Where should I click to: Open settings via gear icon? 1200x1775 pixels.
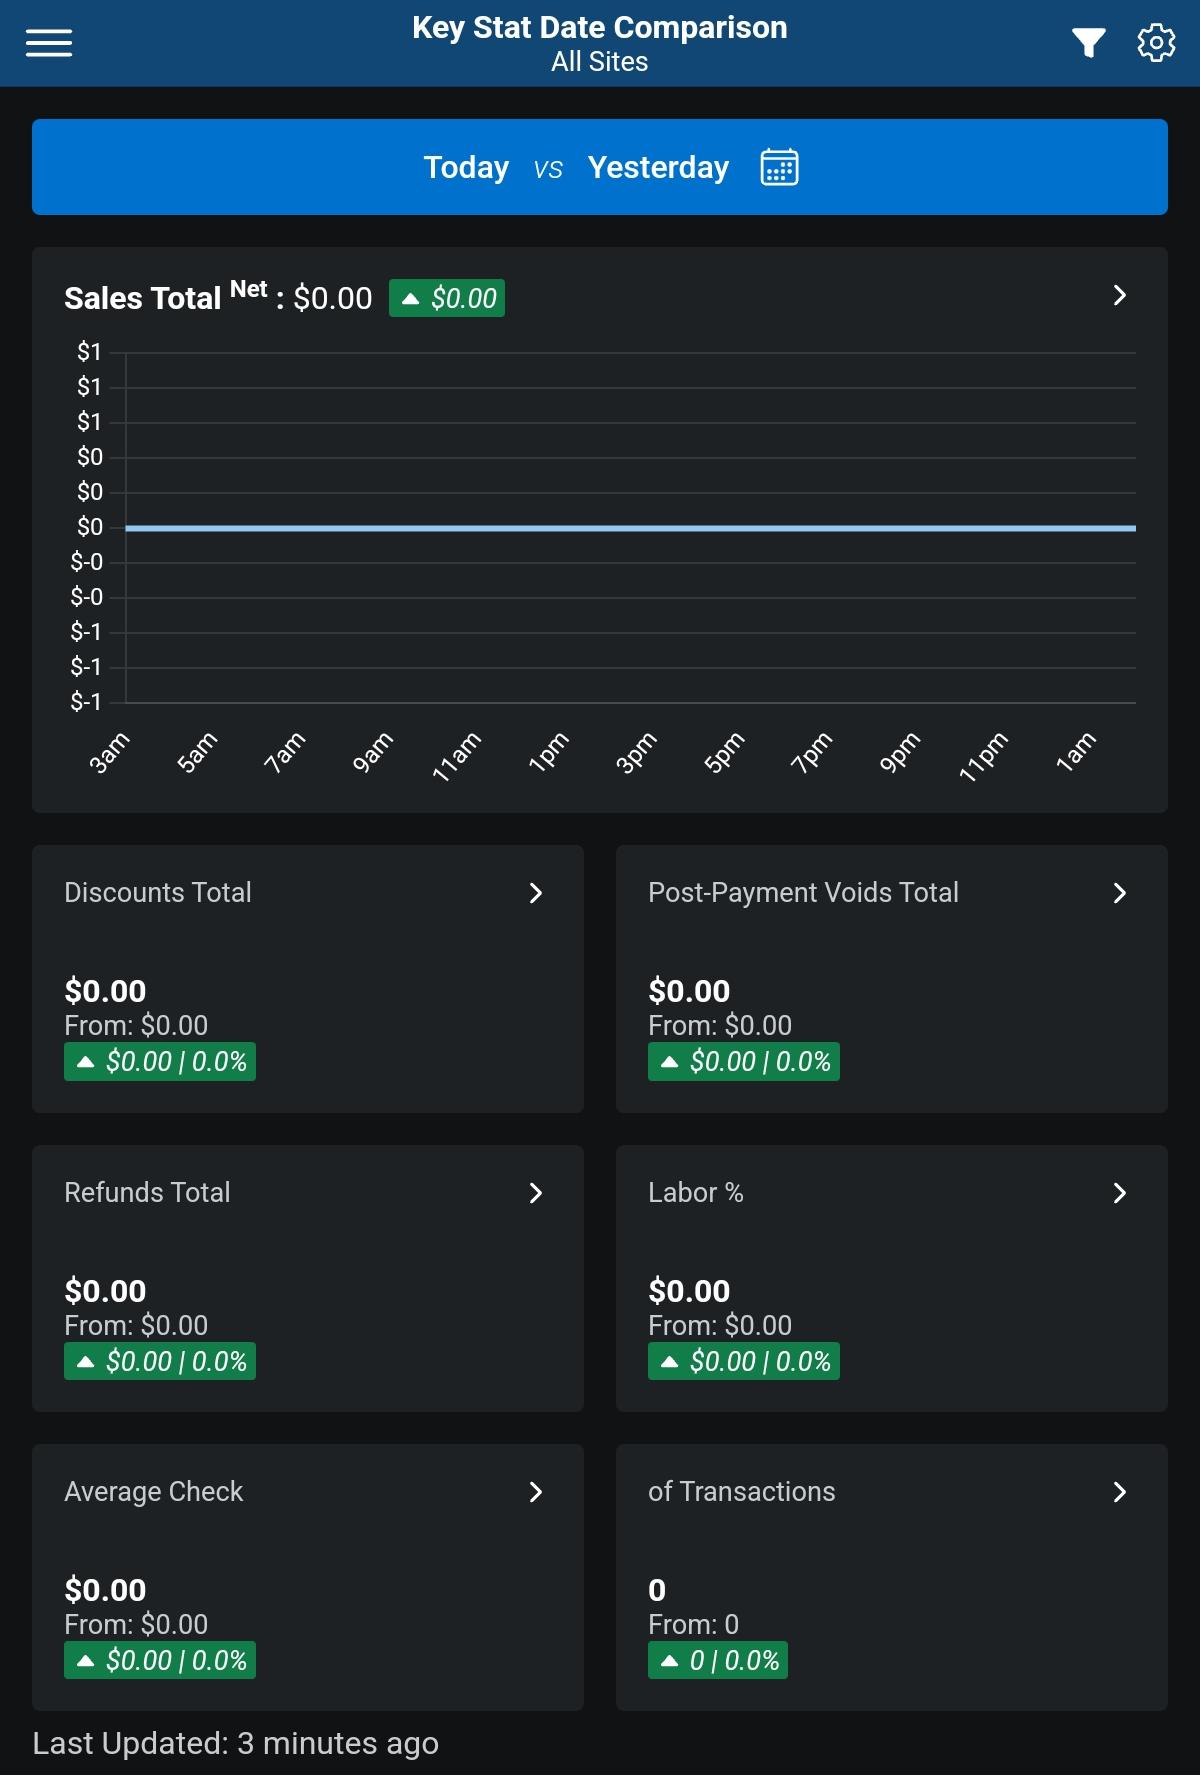click(1156, 43)
